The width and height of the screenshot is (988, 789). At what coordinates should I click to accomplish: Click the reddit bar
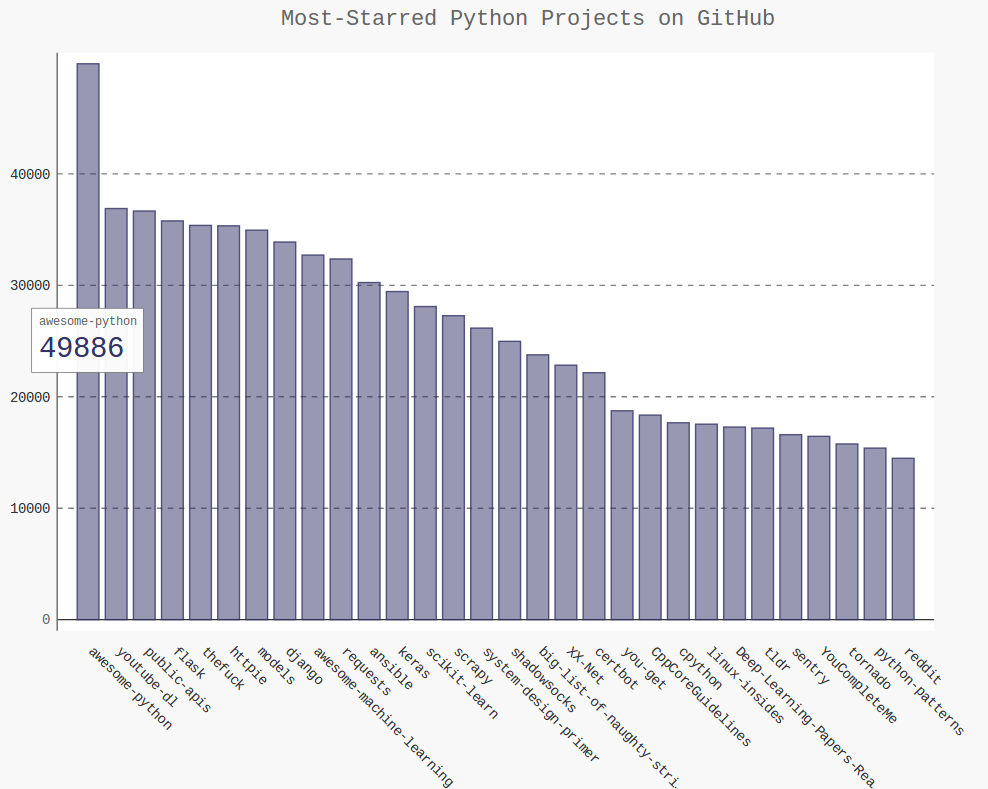pyautogui.click(x=904, y=539)
